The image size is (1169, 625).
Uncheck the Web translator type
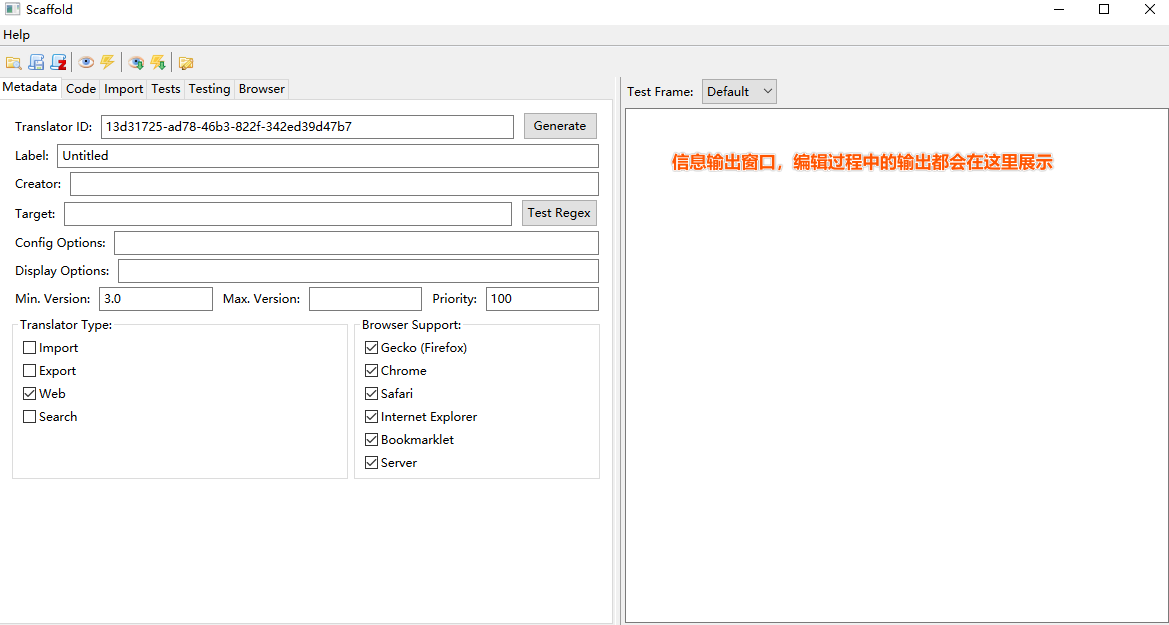[x=29, y=393]
